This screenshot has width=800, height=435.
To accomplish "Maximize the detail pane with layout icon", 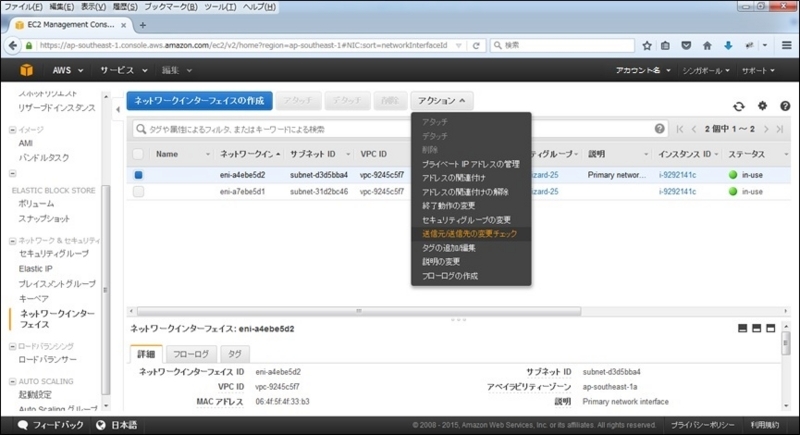I will point(770,328).
